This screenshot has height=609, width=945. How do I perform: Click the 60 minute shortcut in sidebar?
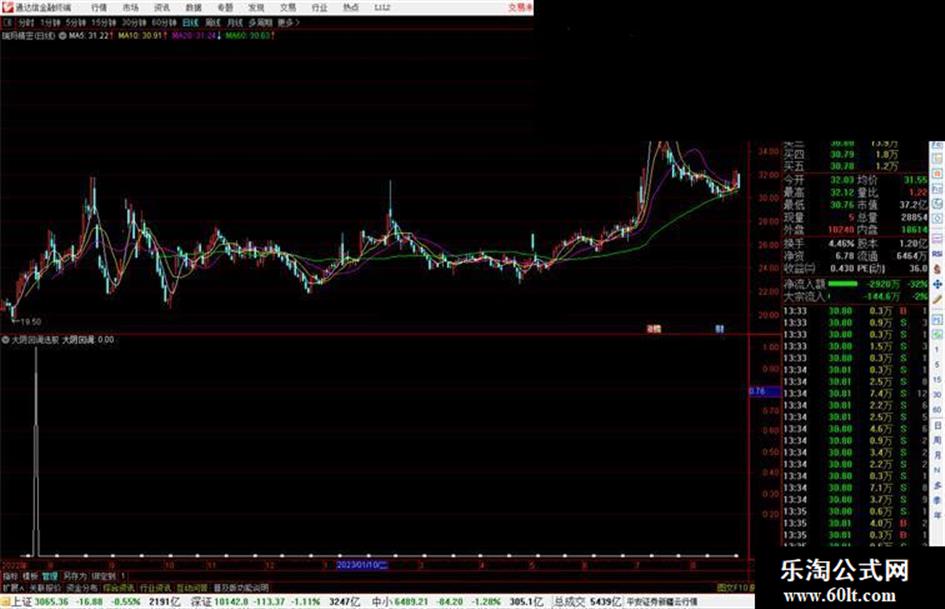[937, 410]
